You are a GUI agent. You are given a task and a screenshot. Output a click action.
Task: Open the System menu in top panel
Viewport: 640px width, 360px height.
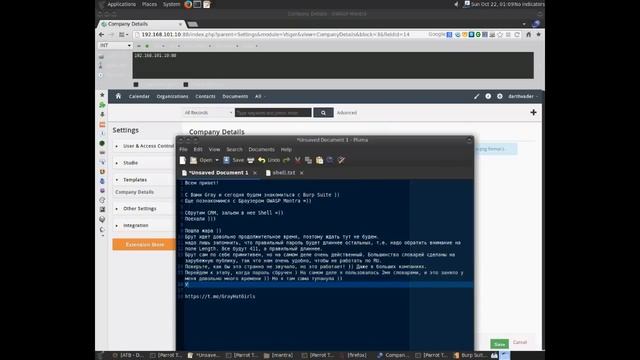tap(171, 4)
